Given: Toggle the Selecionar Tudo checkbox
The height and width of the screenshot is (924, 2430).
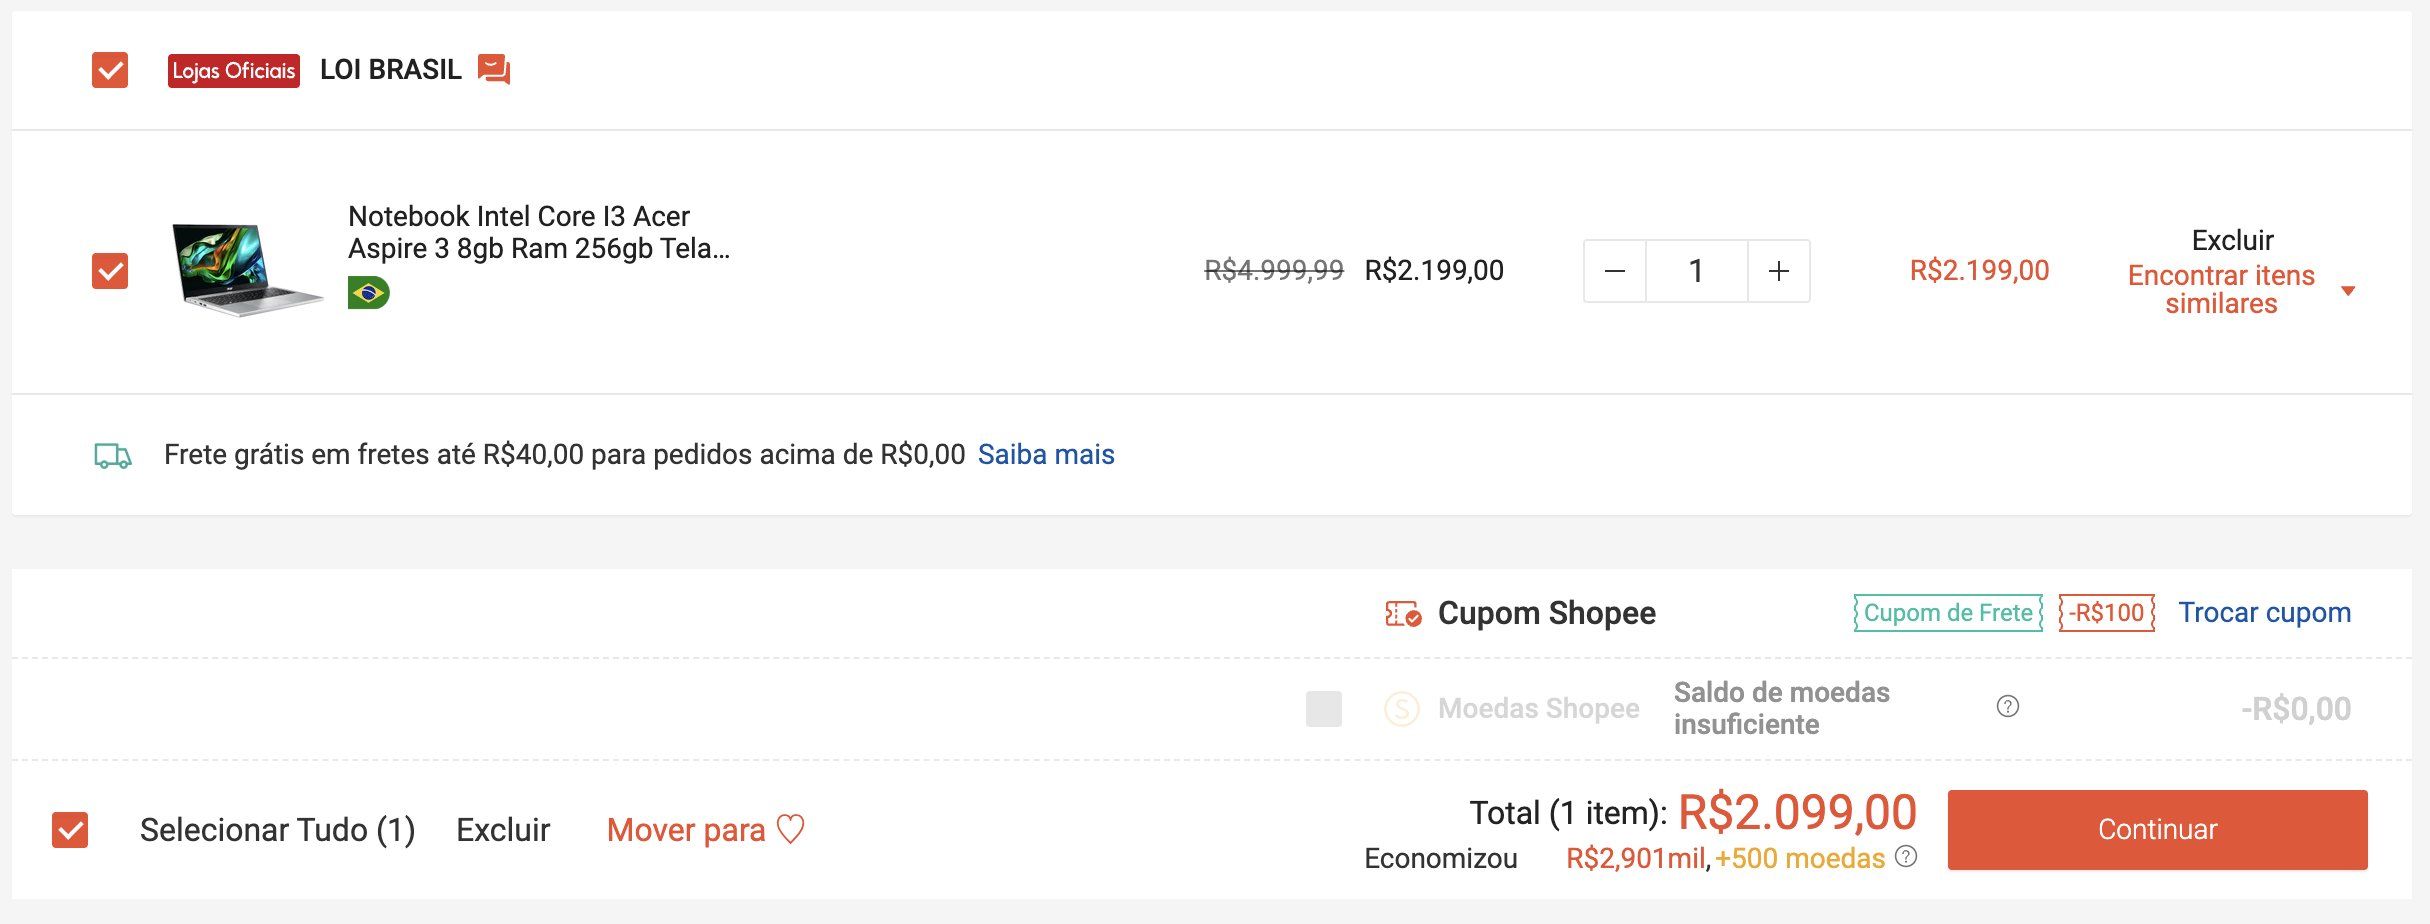Looking at the screenshot, I should [70, 830].
